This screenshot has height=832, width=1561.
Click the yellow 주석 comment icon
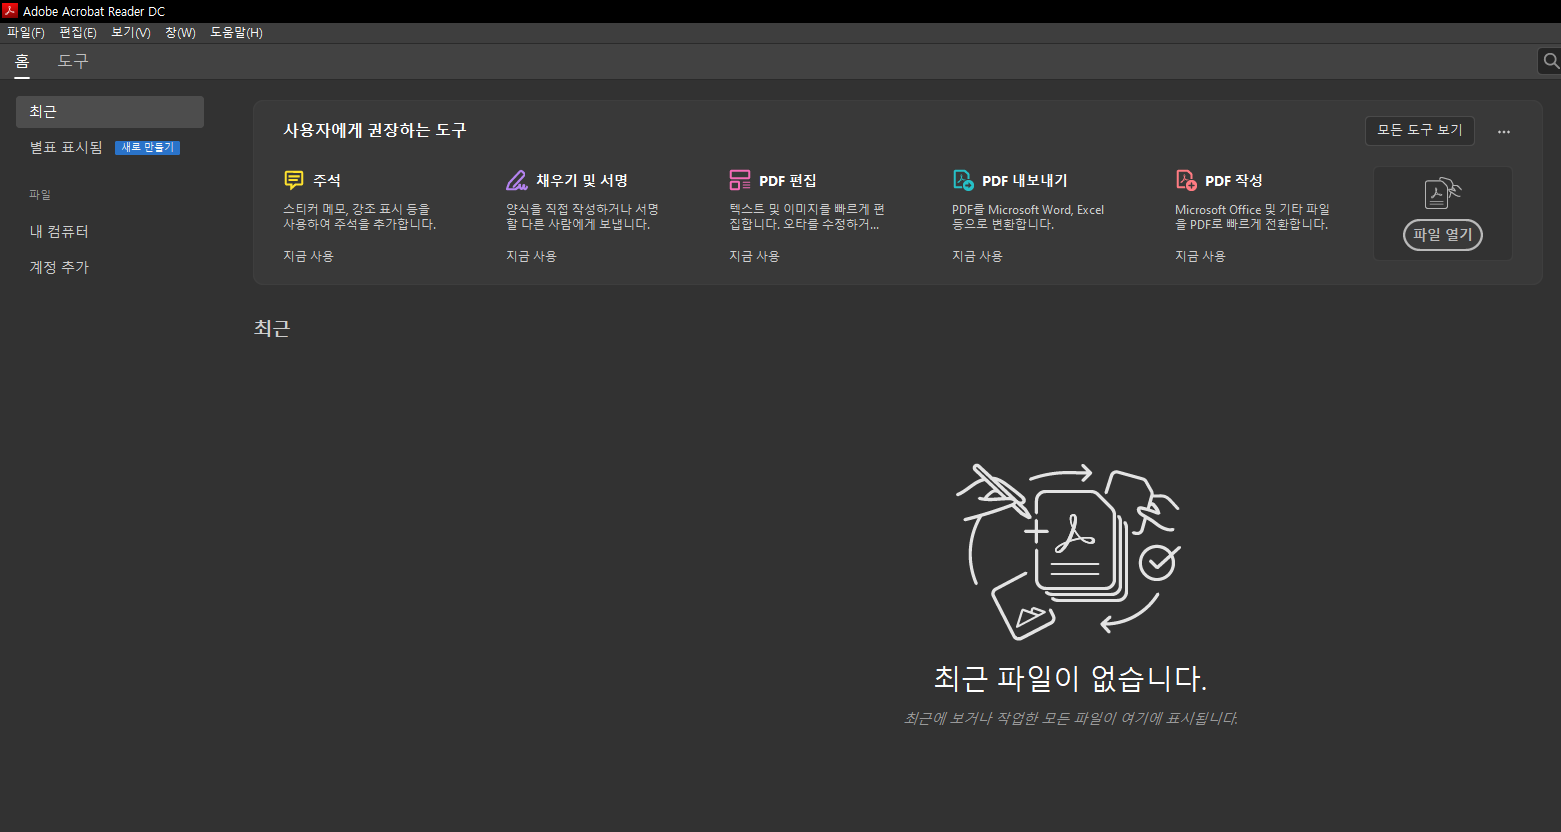click(x=294, y=180)
